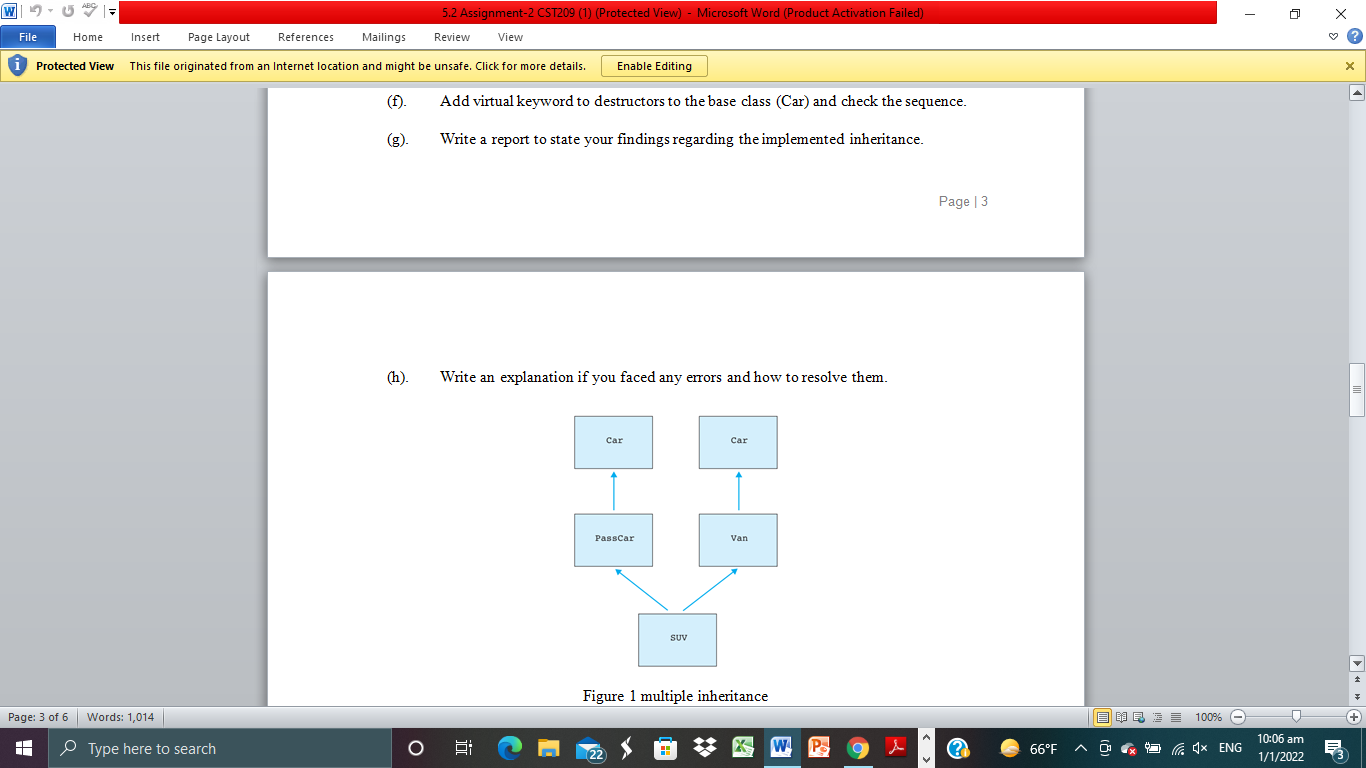This screenshot has height=768, width=1366.
Task: Select the Web Layout view icon
Action: [x=1139, y=717]
